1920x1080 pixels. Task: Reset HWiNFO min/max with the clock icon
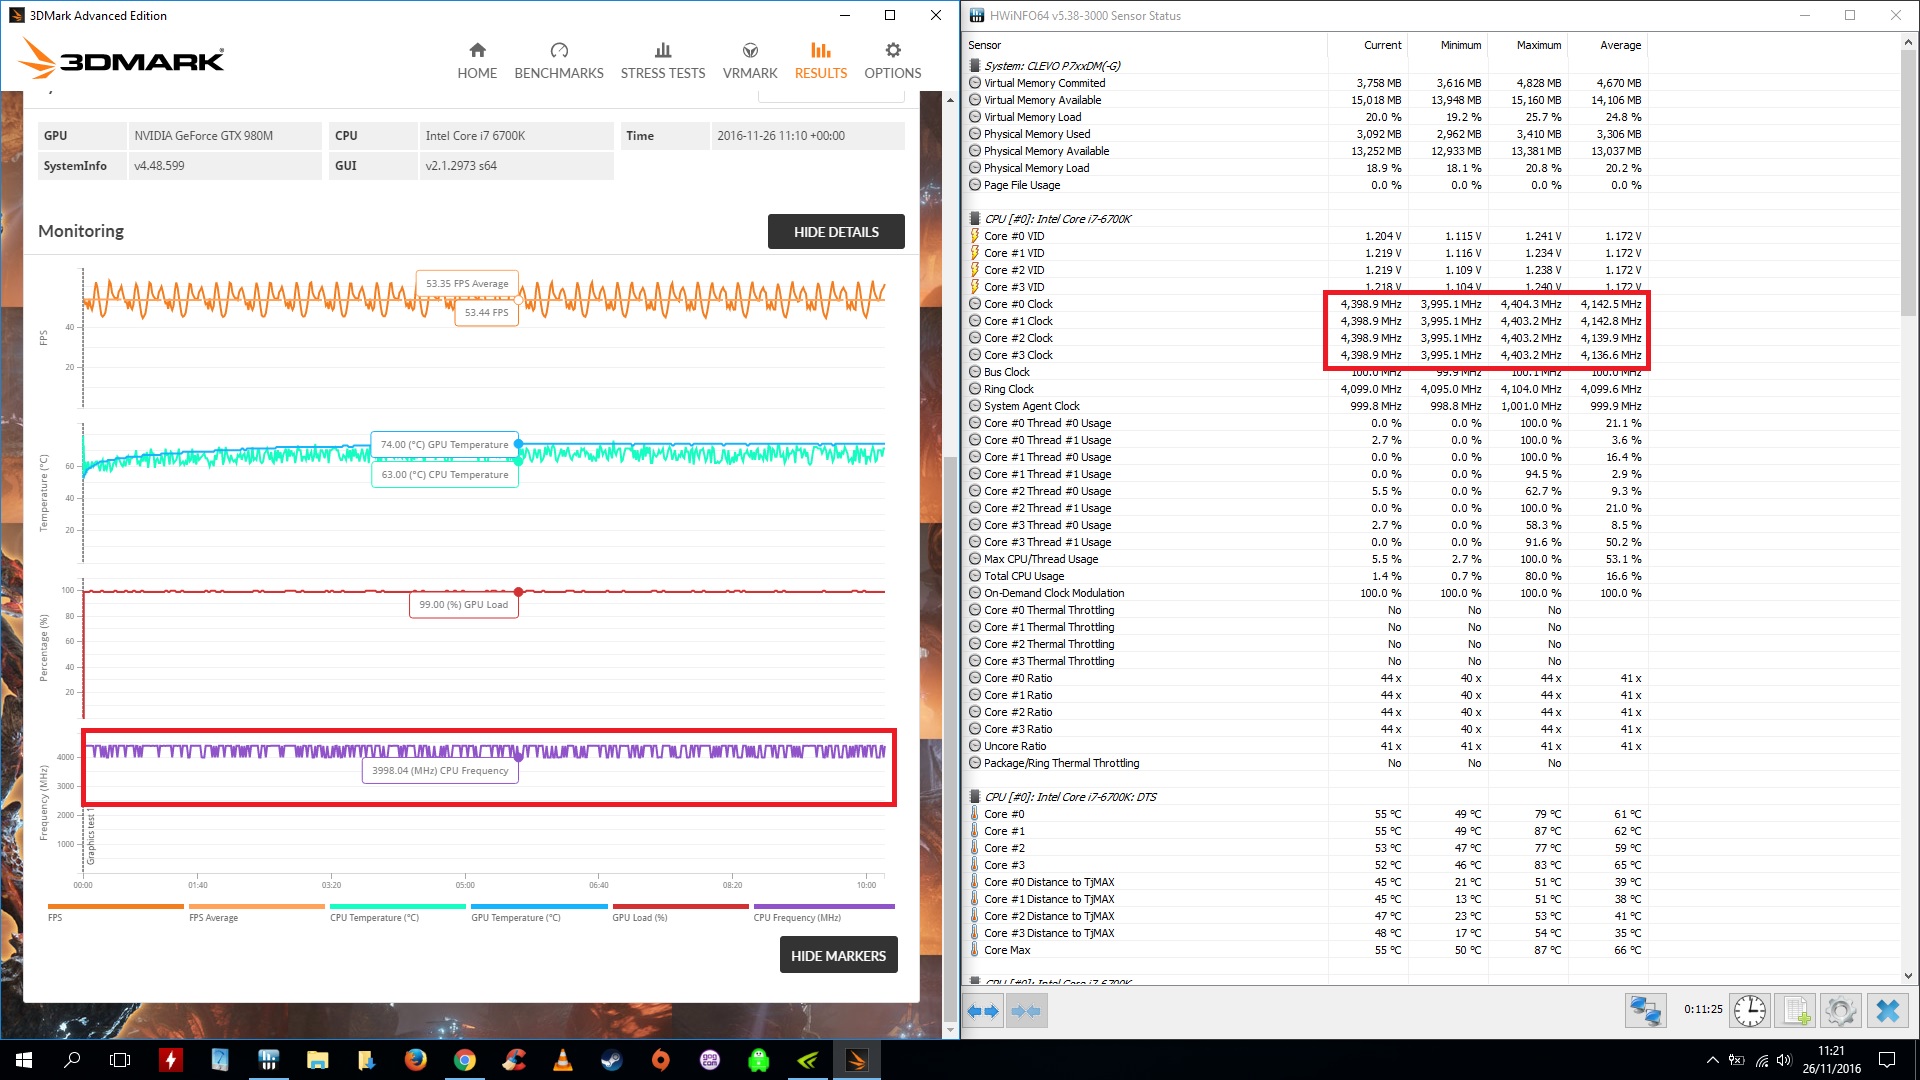pyautogui.click(x=1749, y=1010)
